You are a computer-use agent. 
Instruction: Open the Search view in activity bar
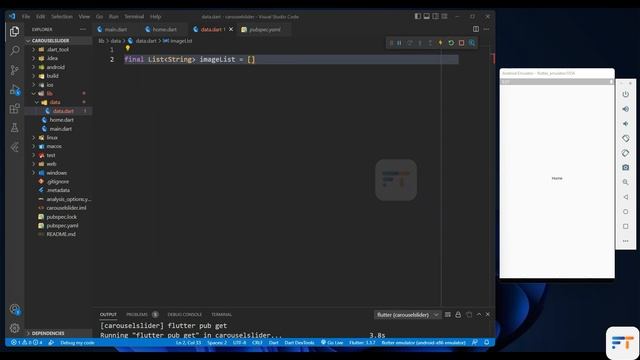pyautogui.click(x=14, y=51)
